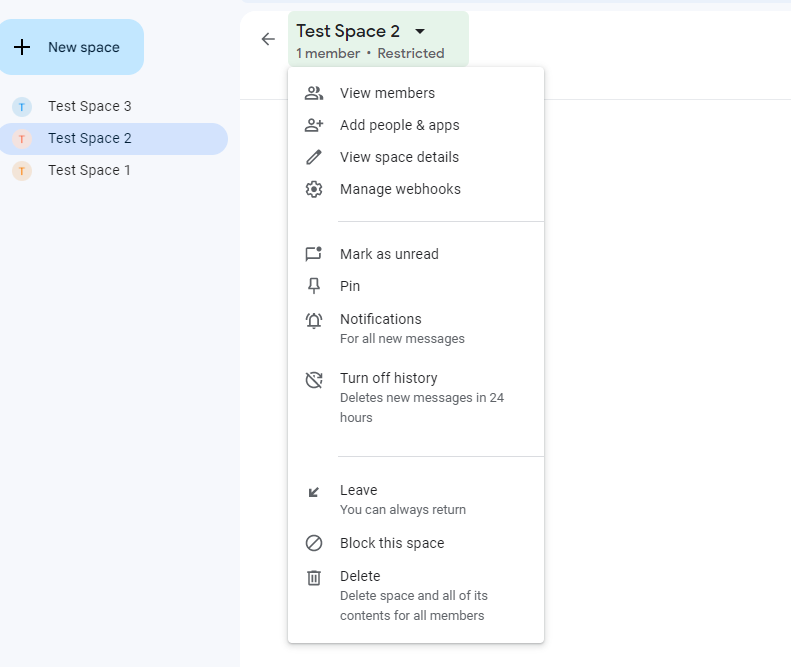Click the back arrow icon
Viewport: 791px width, 667px height.
tap(267, 39)
